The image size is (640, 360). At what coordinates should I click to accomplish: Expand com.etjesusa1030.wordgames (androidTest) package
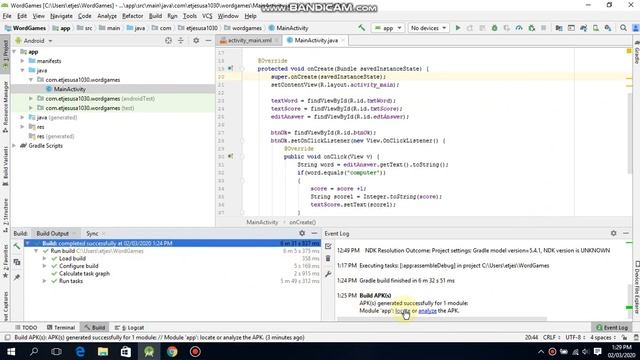pos(31,99)
